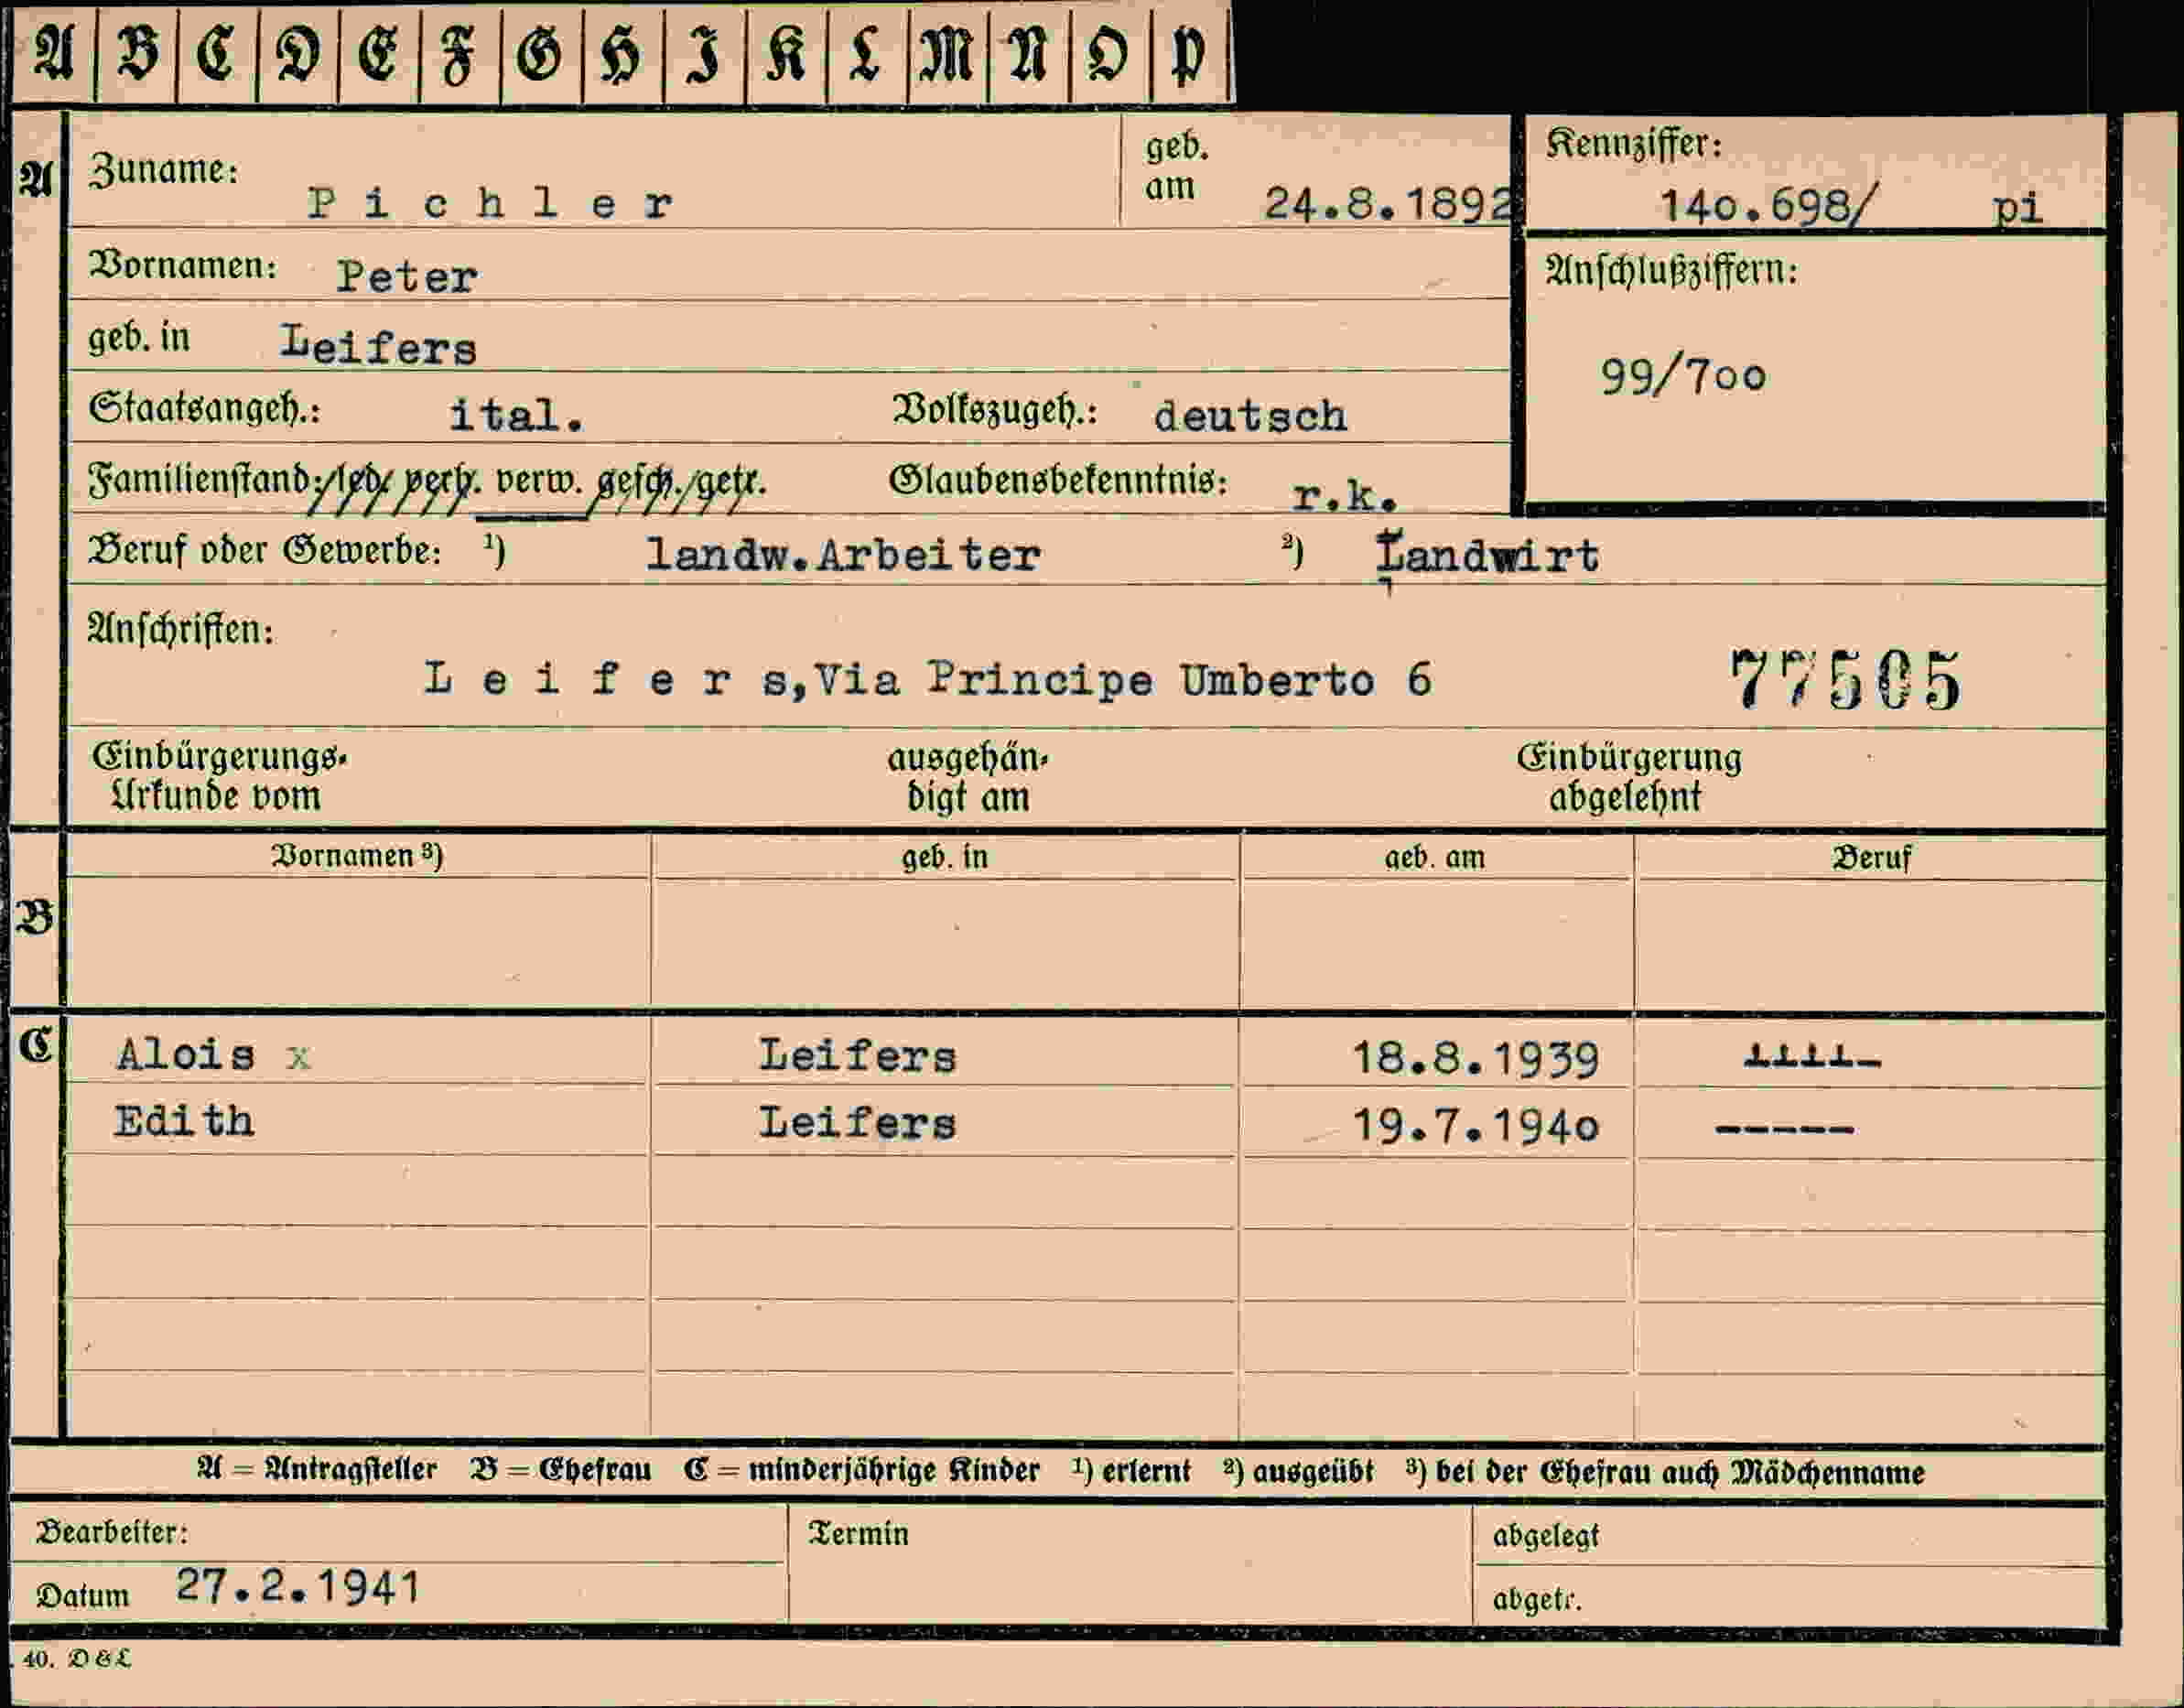
Task: Click the 'Anschlußziffern:' label
Action: coord(1672,271)
